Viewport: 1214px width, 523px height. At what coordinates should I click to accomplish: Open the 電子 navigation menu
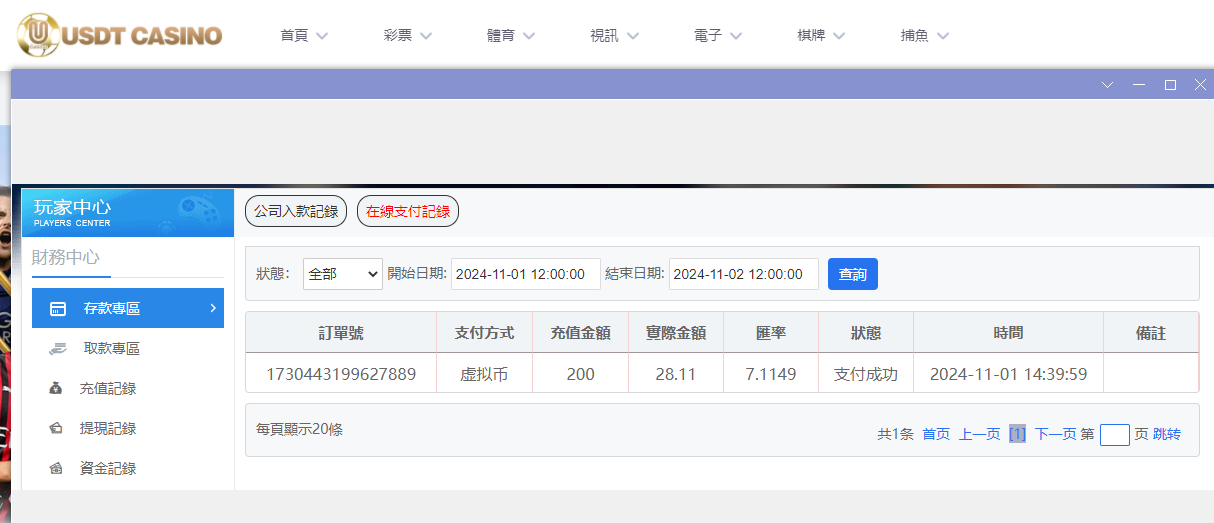tap(717, 36)
